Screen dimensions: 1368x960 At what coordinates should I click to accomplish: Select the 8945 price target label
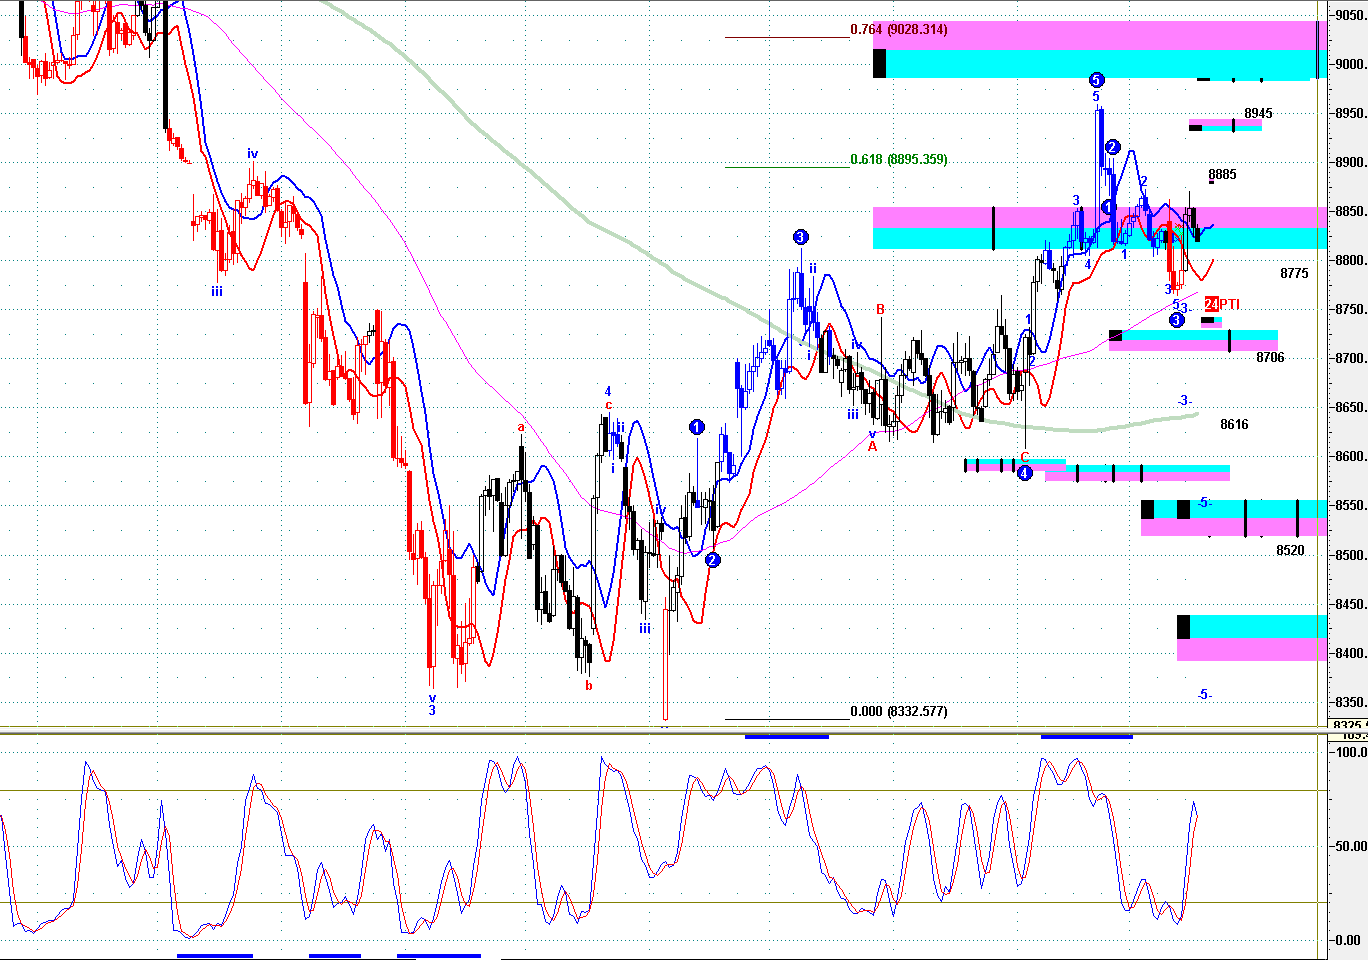coord(1258,114)
